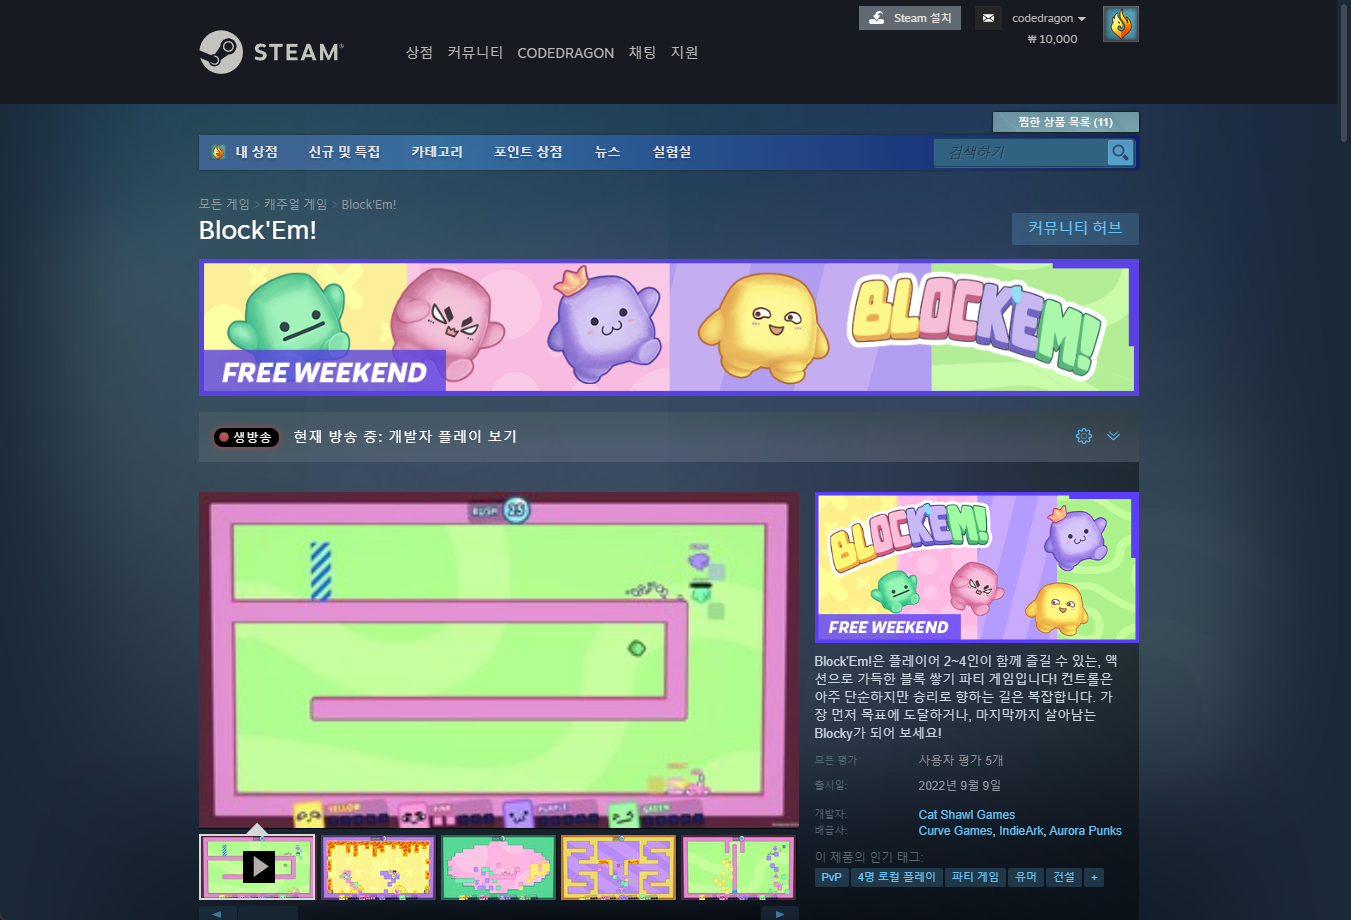Open the 신규 및 특집 tab
1351x920 pixels.
(x=344, y=152)
